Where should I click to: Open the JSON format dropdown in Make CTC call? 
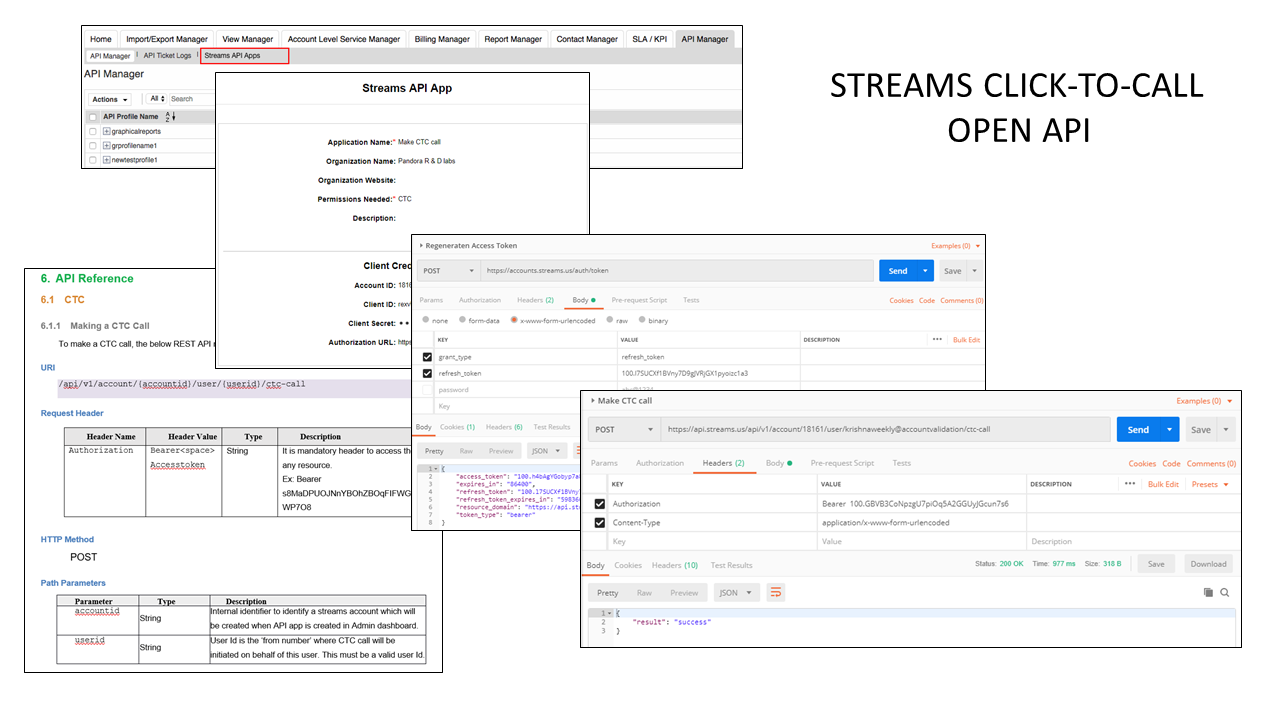(x=737, y=593)
